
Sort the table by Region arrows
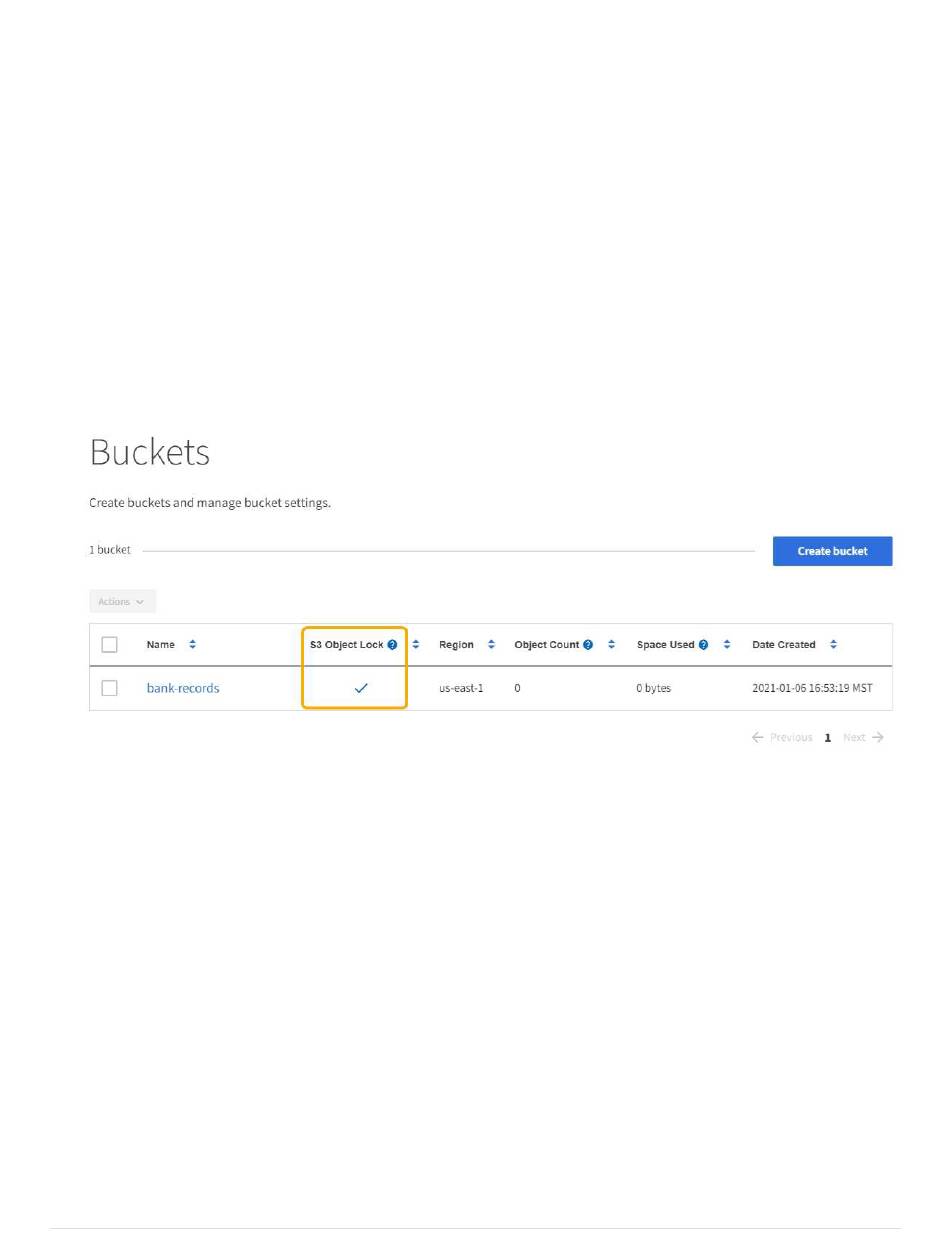pyautogui.click(x=491, y=645)
